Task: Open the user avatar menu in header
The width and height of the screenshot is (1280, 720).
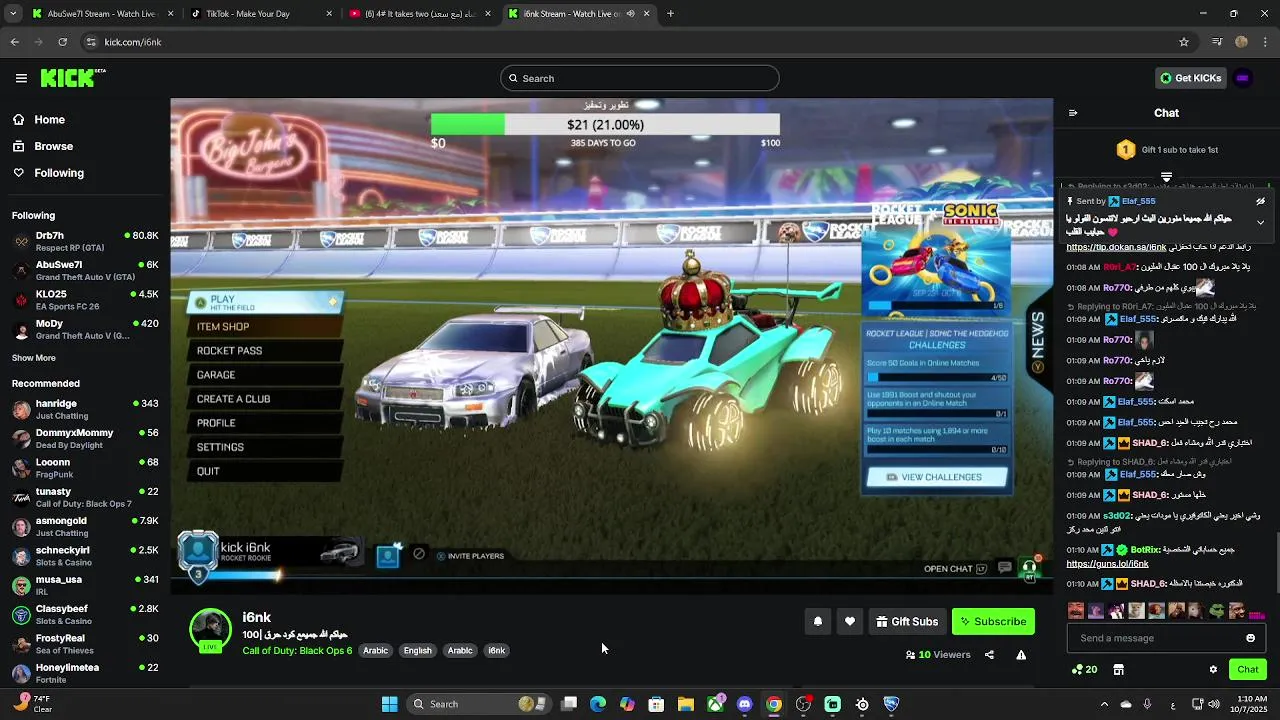Action: (x=1243, y=78)
